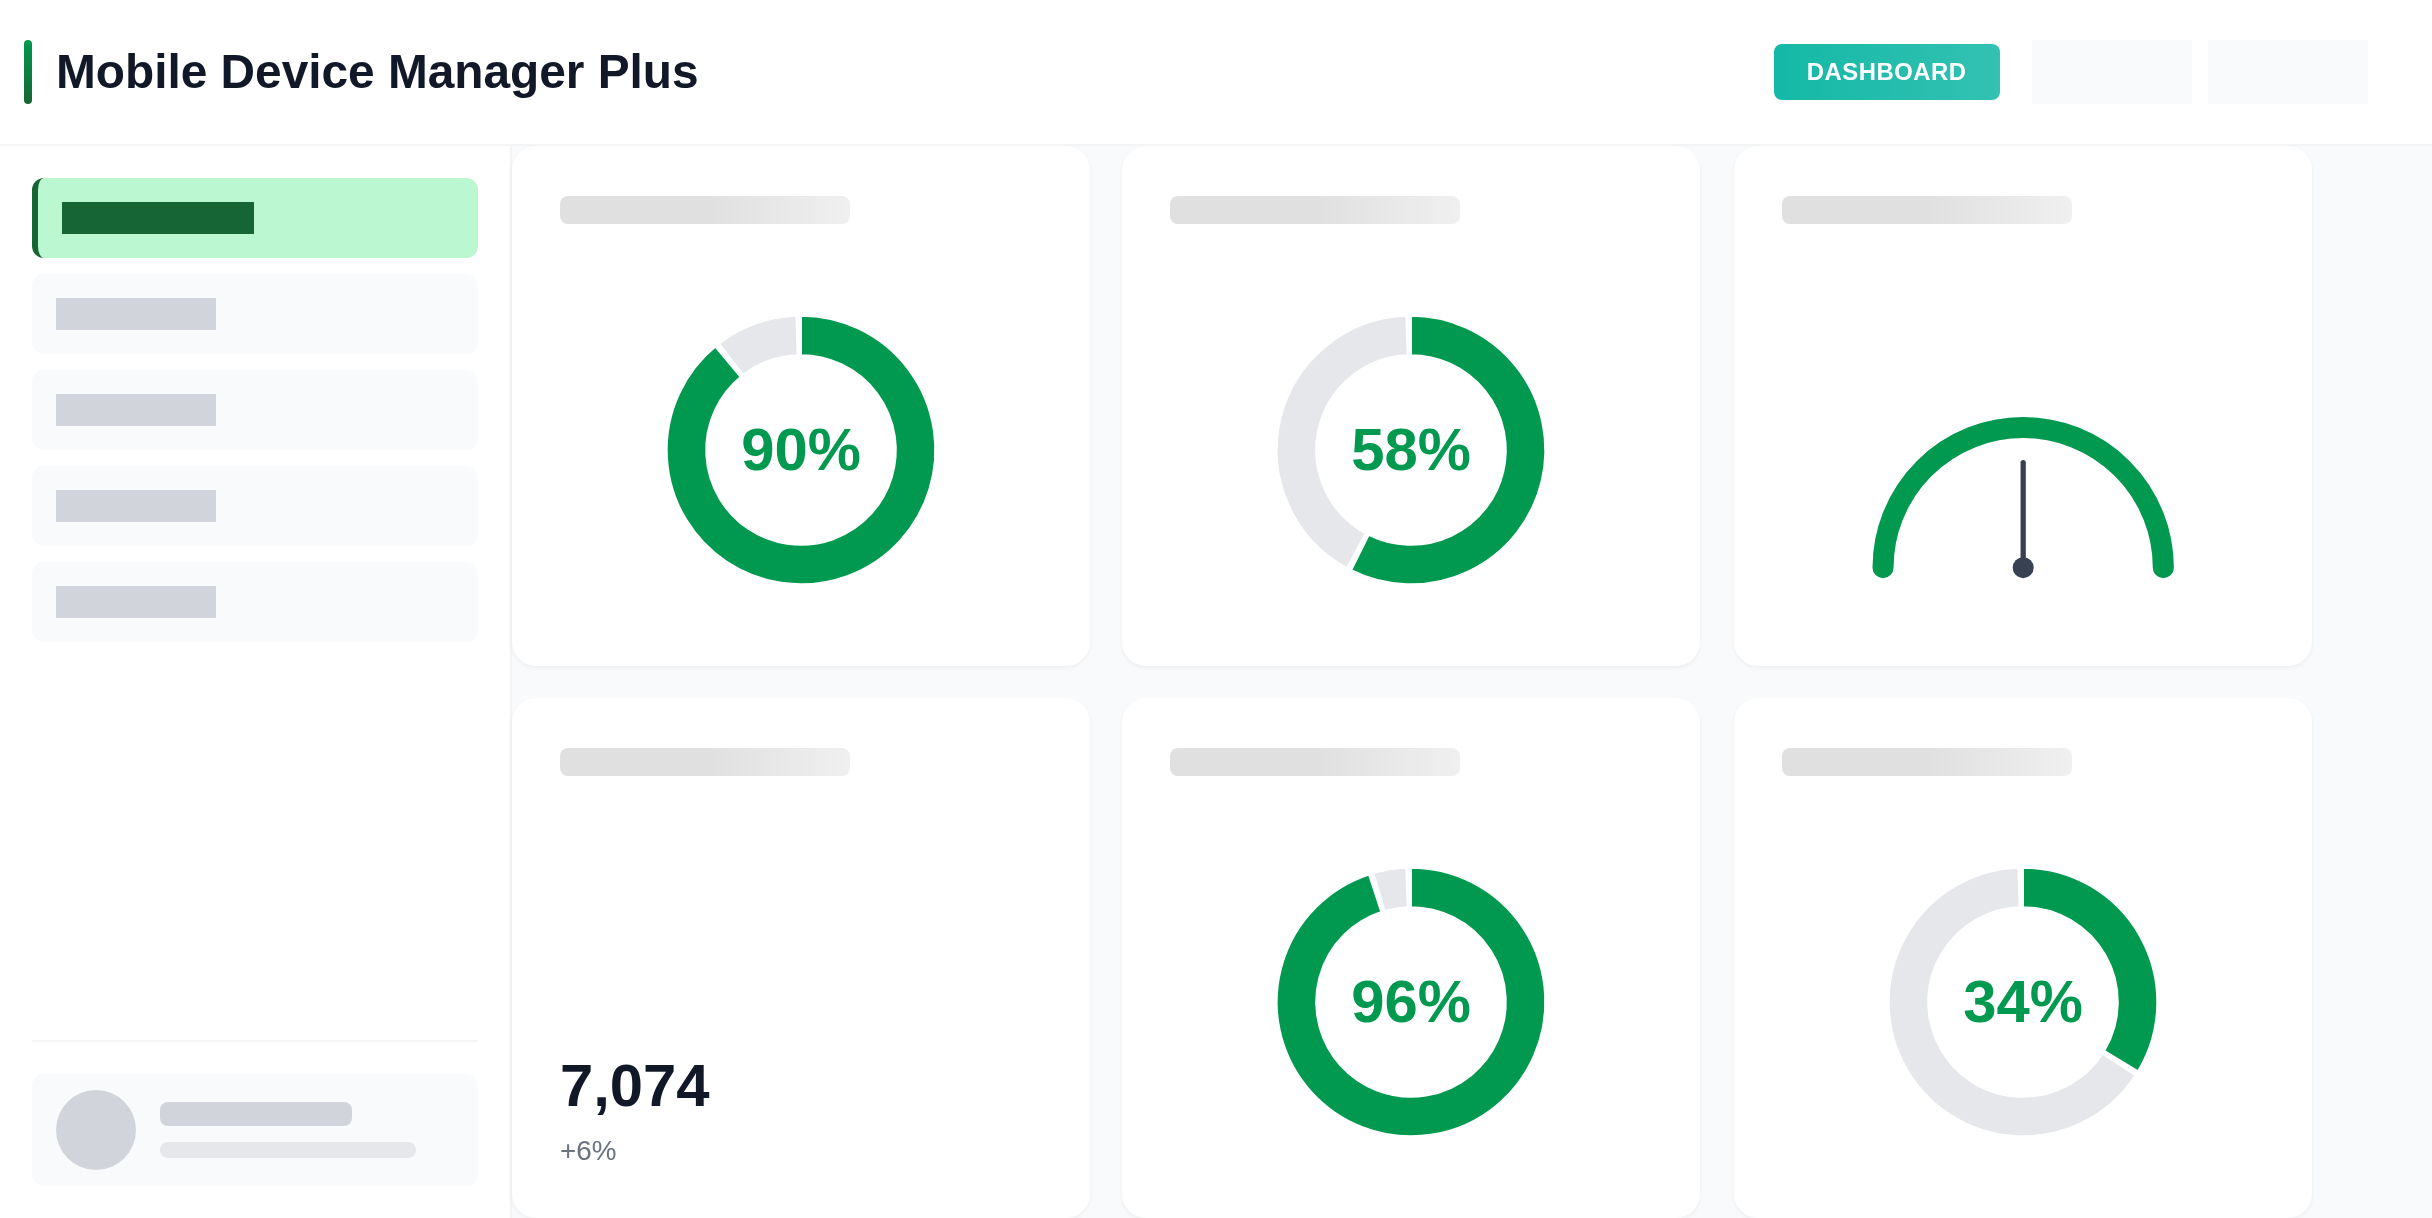Image resolution: width=2432 pixels, height=1218 pixels.
Task: Click the user name placeholder beside the avatar
Action: click(256, 1114)
